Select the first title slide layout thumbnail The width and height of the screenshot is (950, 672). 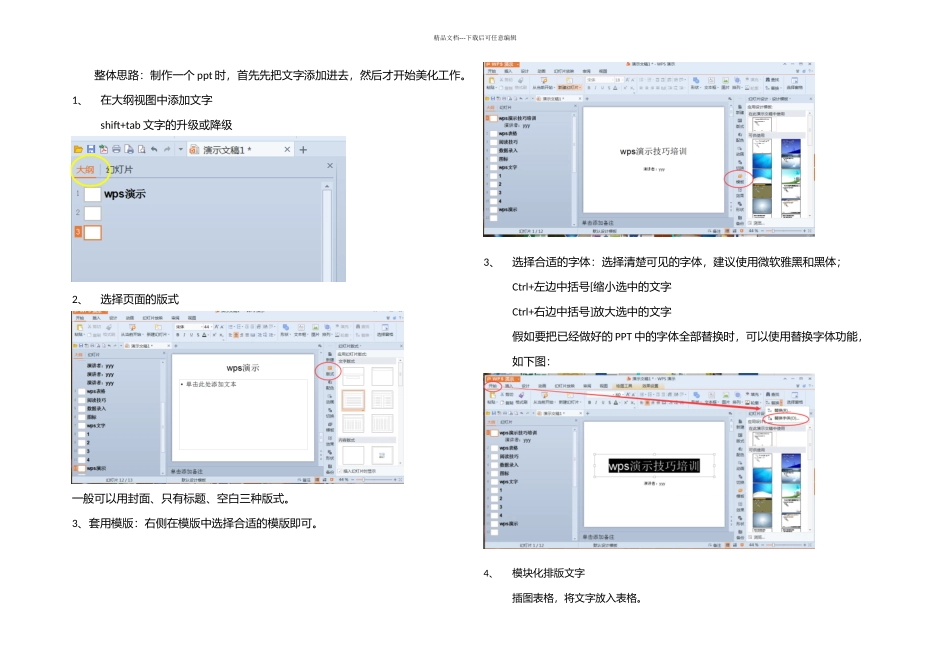point(353,377)
